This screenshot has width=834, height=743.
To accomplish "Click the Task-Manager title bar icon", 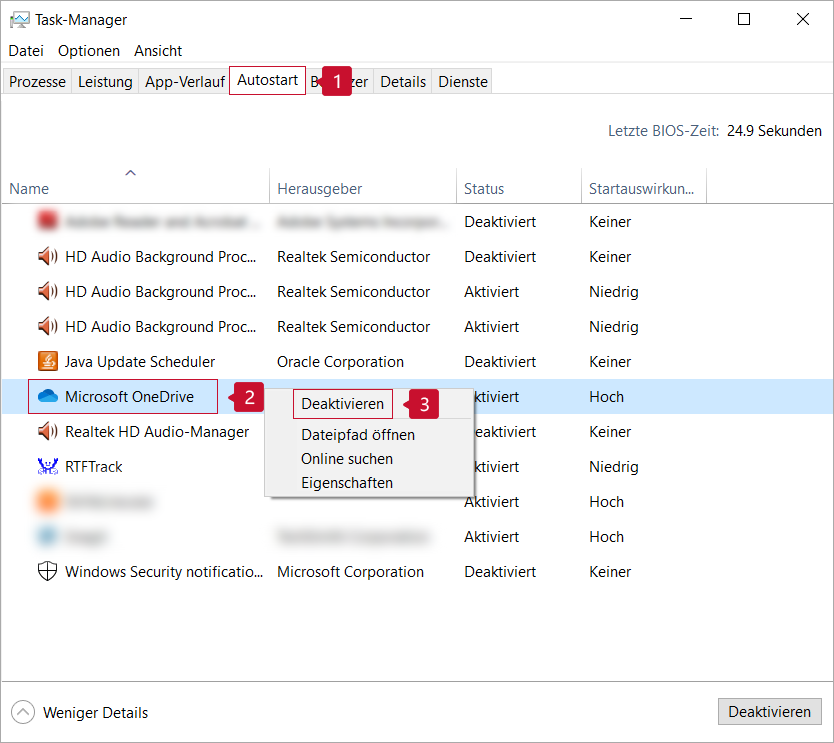I will pos(19,20).
